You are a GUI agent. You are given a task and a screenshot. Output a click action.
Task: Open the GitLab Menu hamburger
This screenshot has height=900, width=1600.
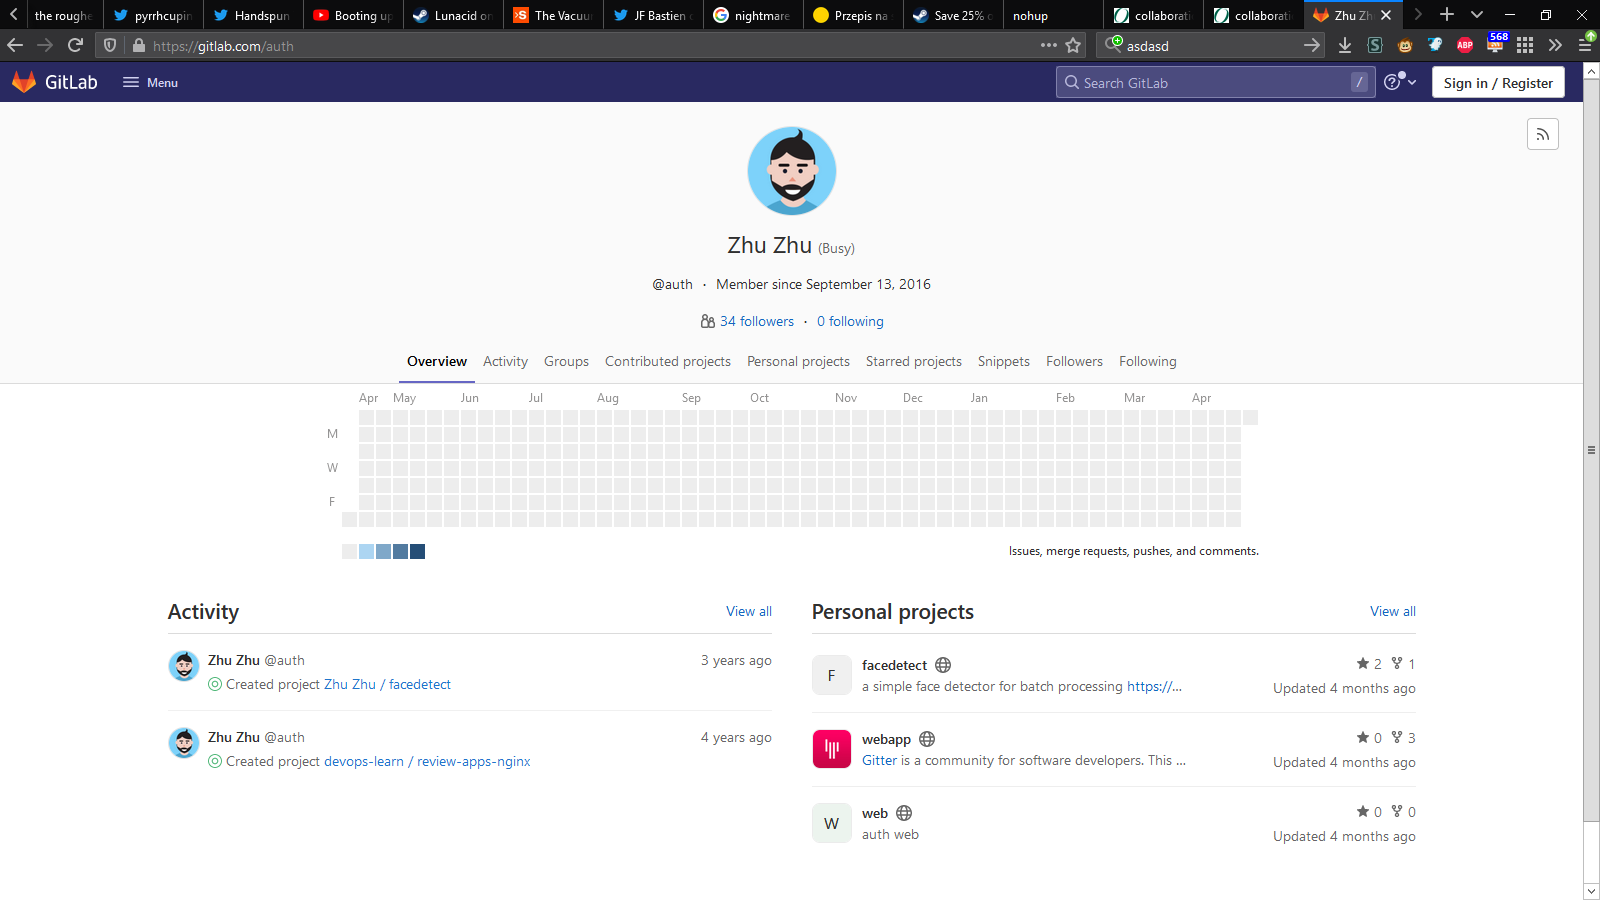tap(150, 82)
